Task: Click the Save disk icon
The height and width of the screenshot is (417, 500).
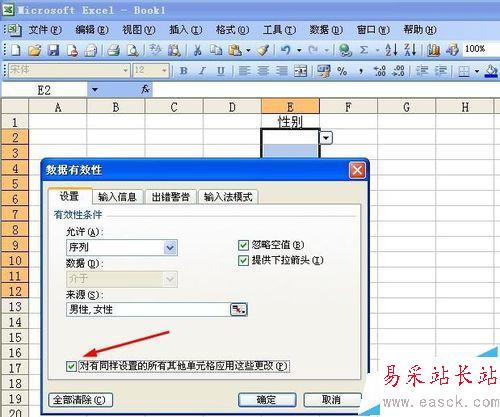Action: pyautogui.click(x=53, y=50)
